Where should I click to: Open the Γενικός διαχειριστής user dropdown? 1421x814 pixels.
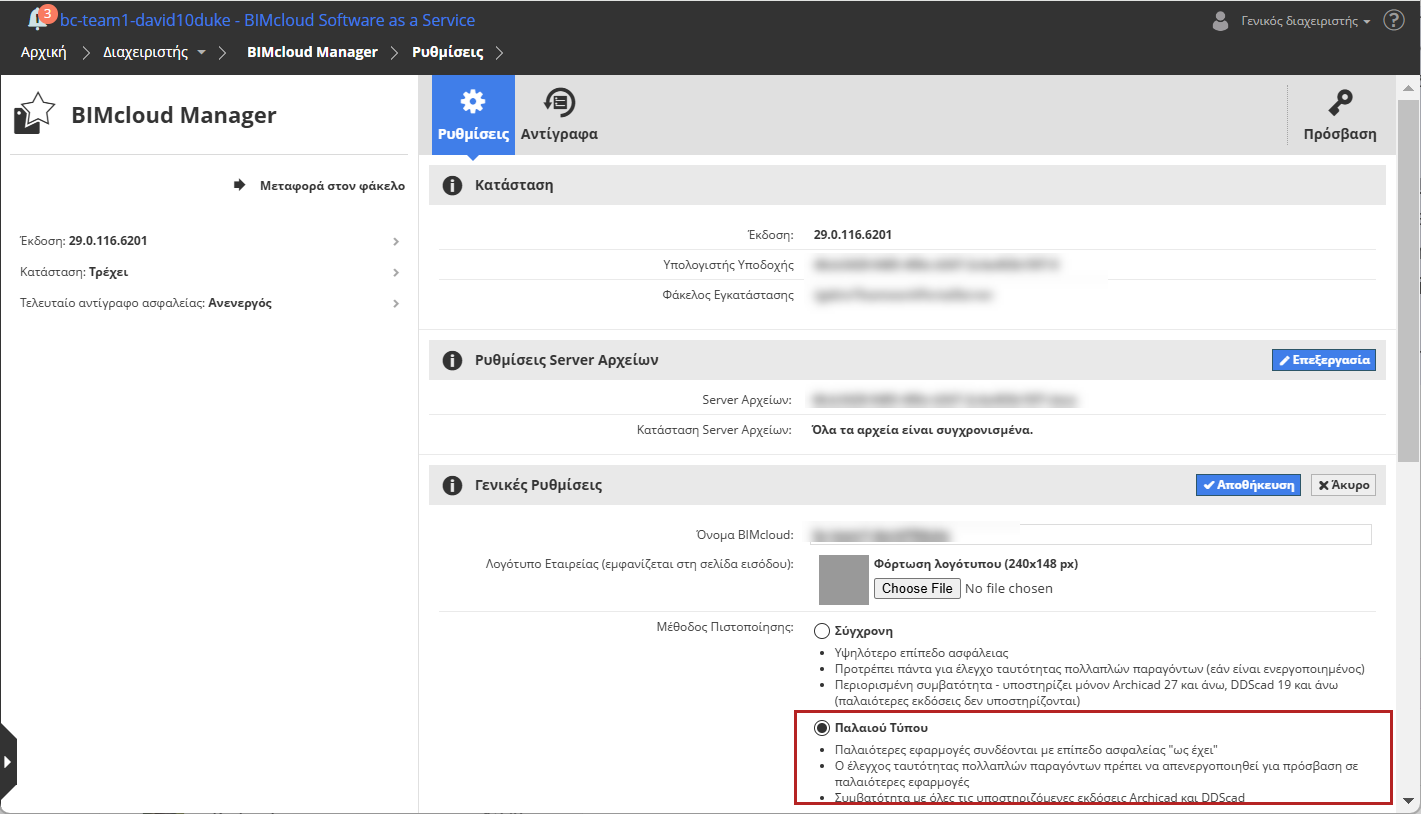tap(1306, 21)
